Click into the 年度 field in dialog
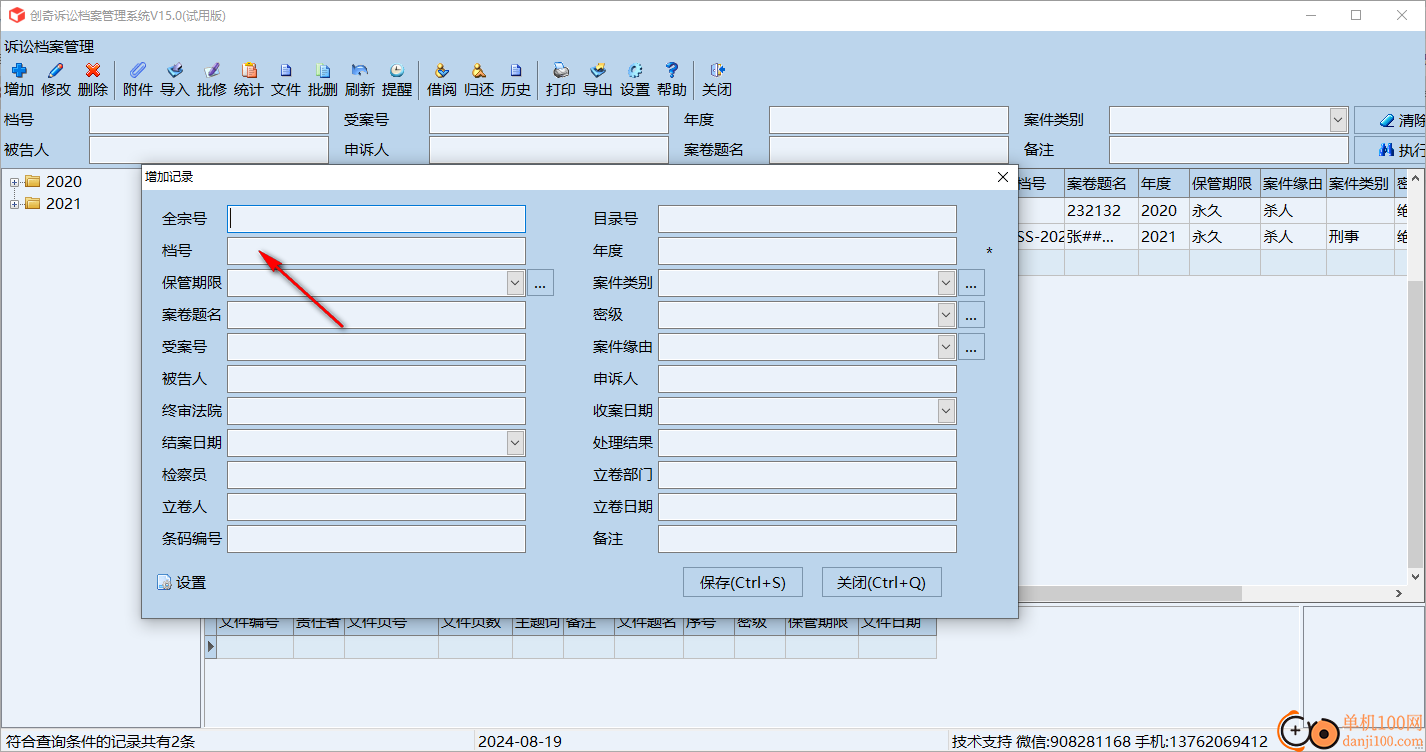Image resolution: width=1426 pixels, height=752 pixels. 807,251
